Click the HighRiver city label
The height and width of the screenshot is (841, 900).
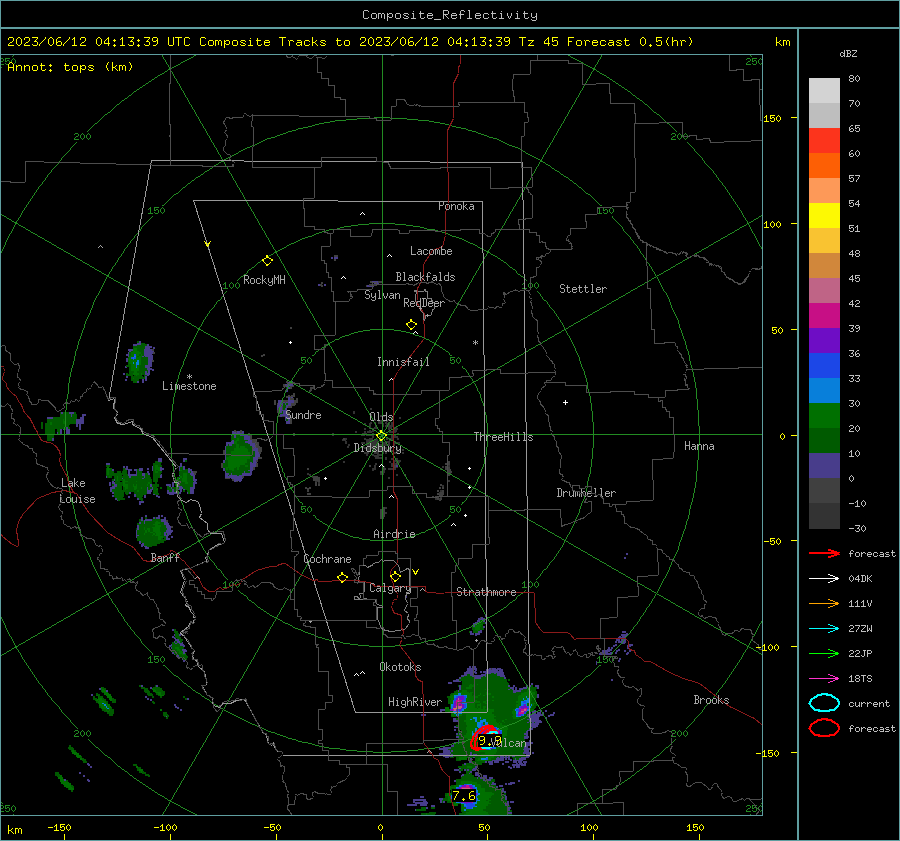415,702
